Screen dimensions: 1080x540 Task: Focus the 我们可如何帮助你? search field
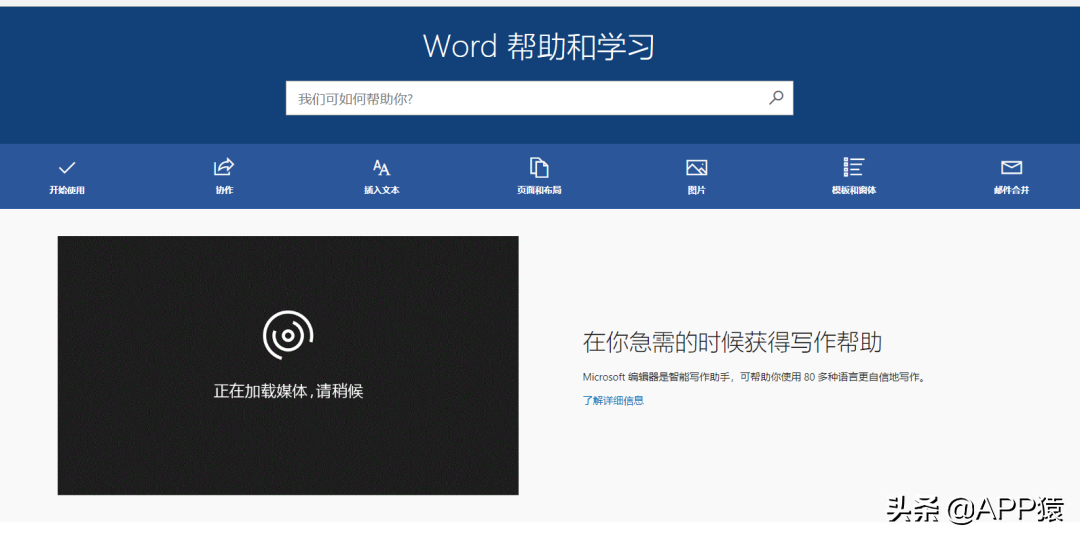[539, 98]
